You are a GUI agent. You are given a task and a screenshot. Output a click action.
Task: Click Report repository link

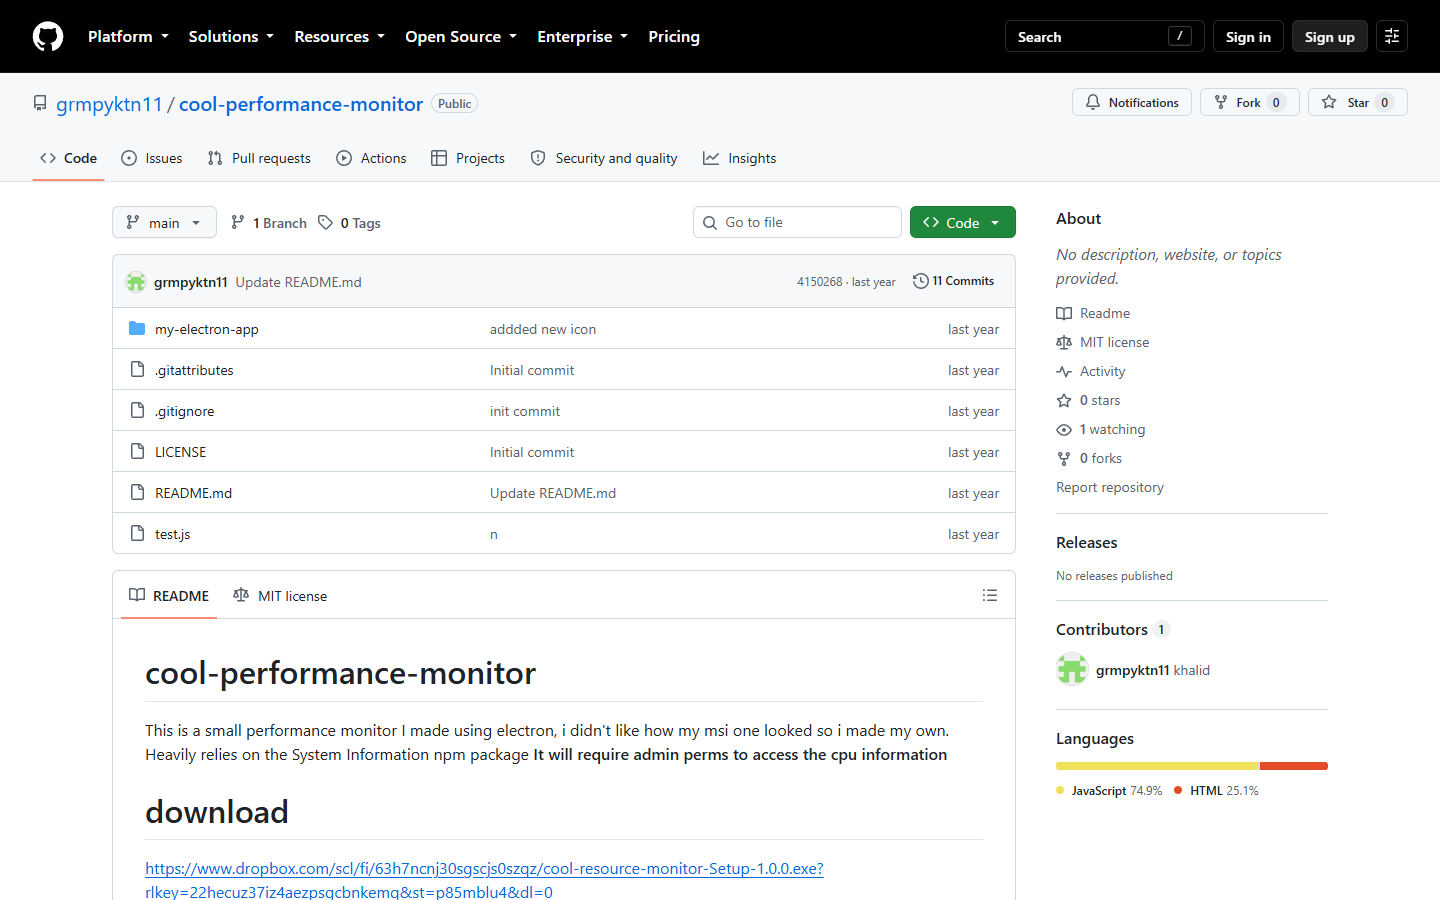coord(1110,487)
